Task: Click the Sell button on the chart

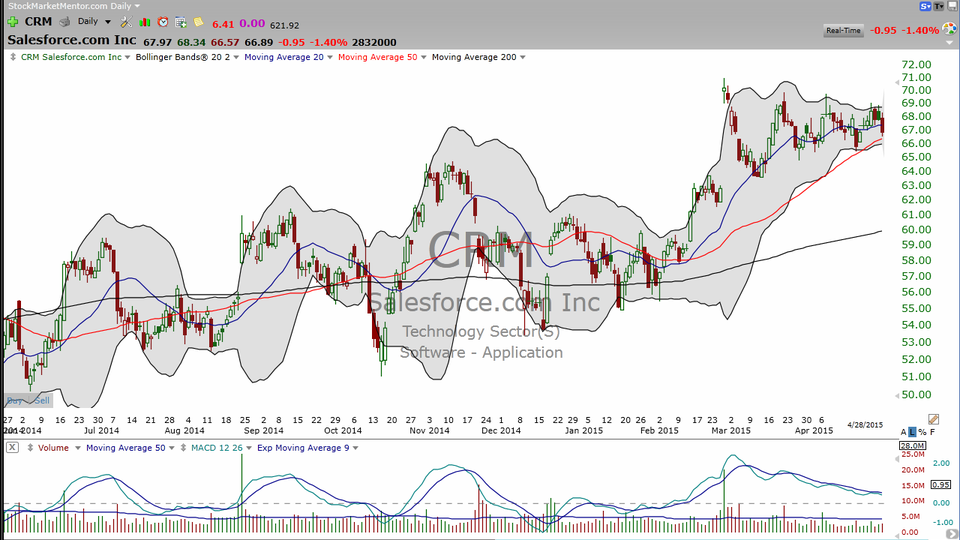Action: [42, 400]
